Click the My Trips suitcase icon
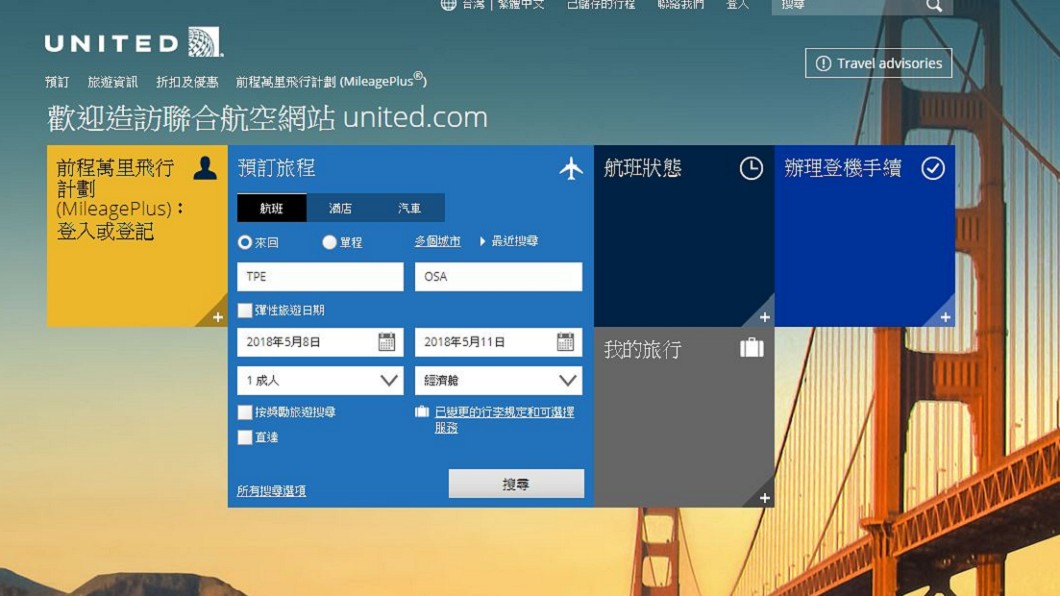Image resolution: width=1060 pixels, height=596 pixels. coord(751,348)
